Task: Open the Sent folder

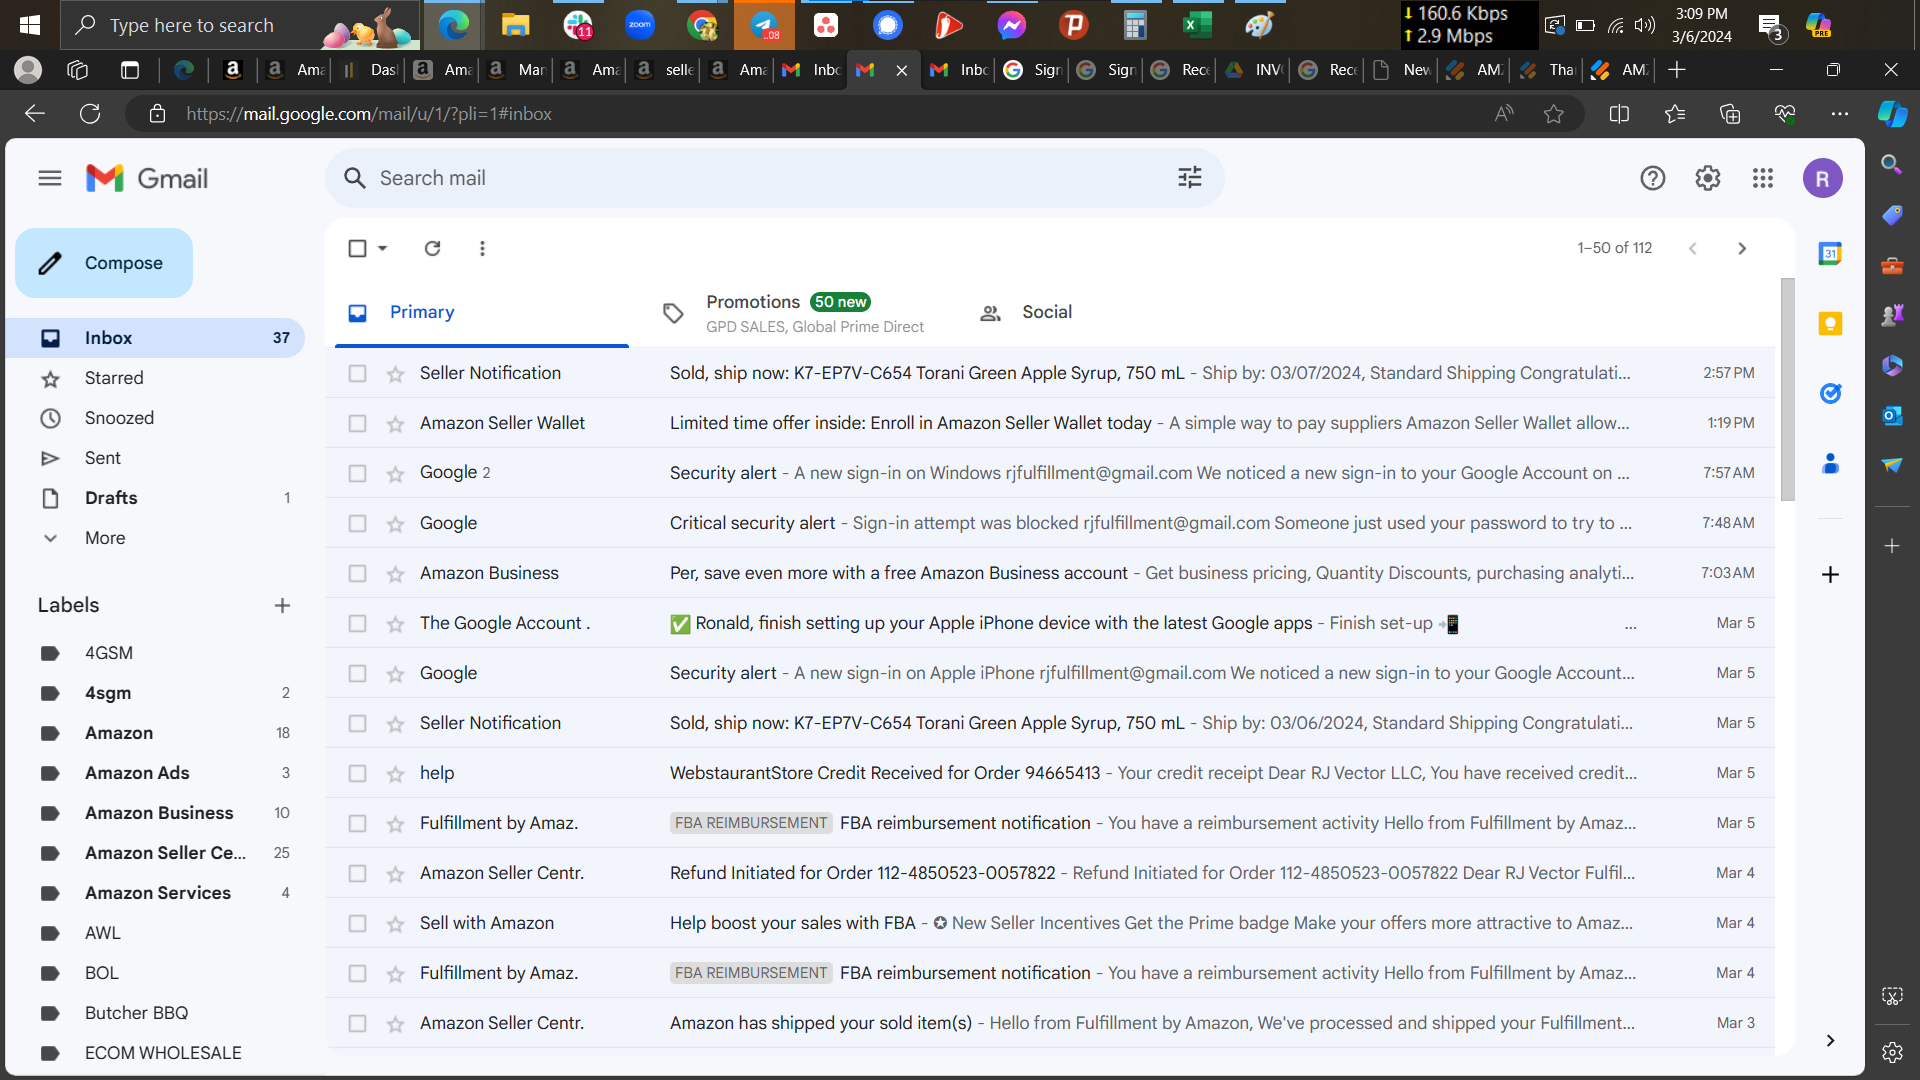Action: (155, 458)
